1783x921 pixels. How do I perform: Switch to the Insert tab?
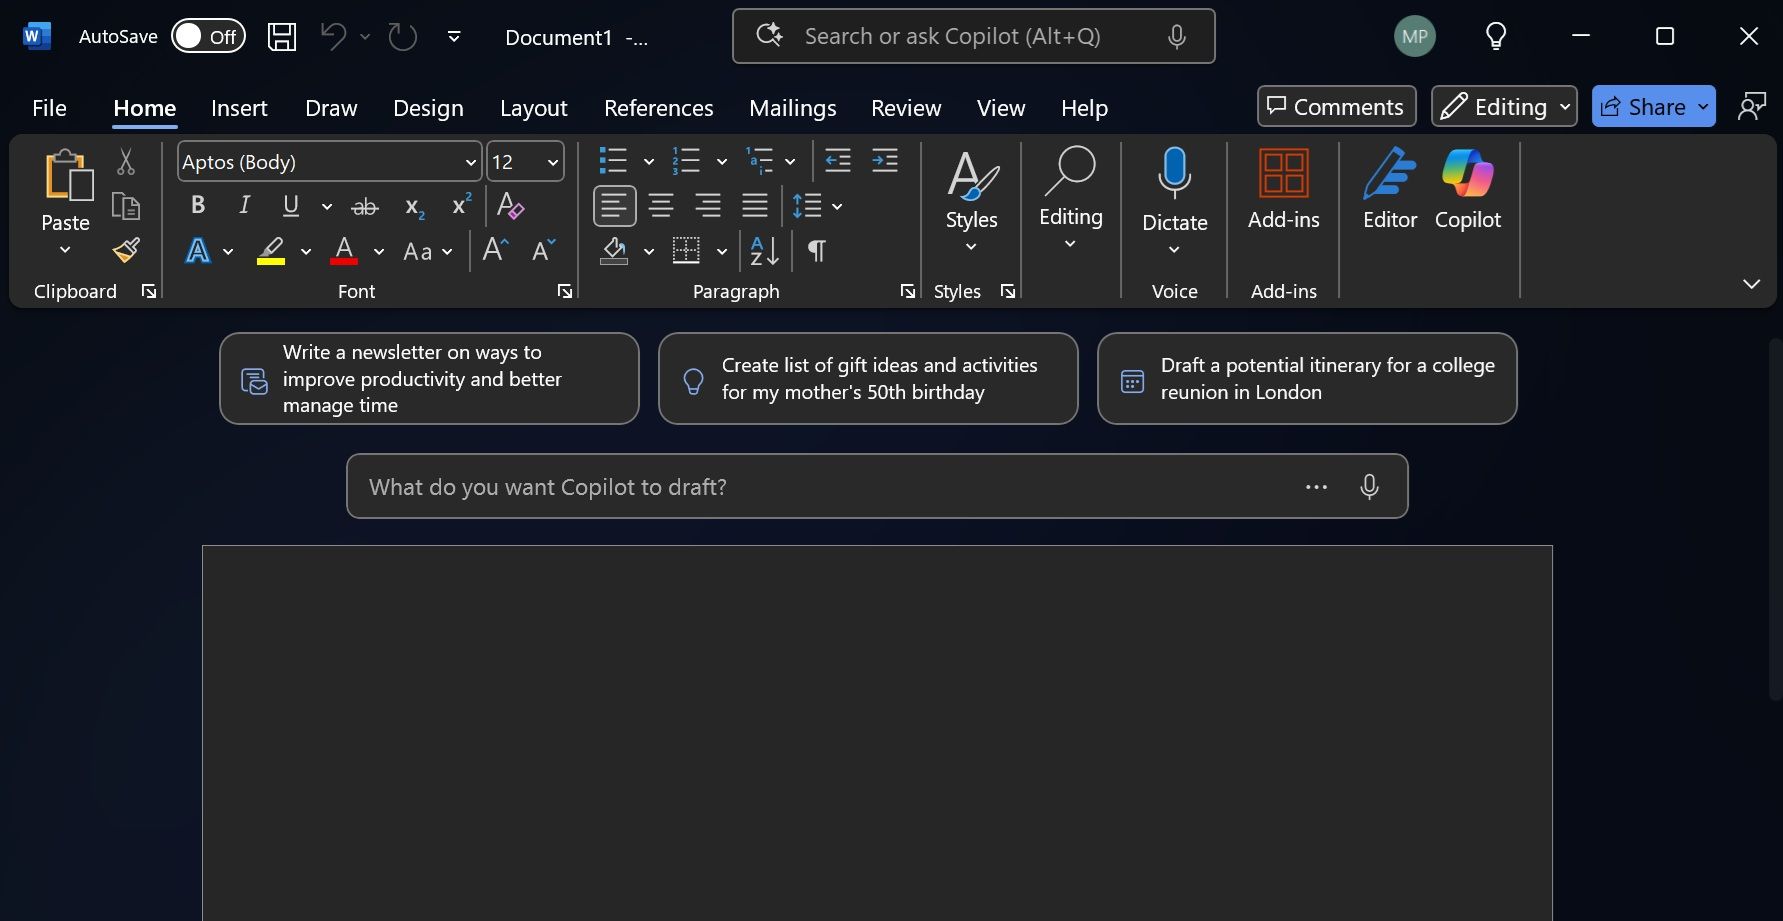point(239,108)
